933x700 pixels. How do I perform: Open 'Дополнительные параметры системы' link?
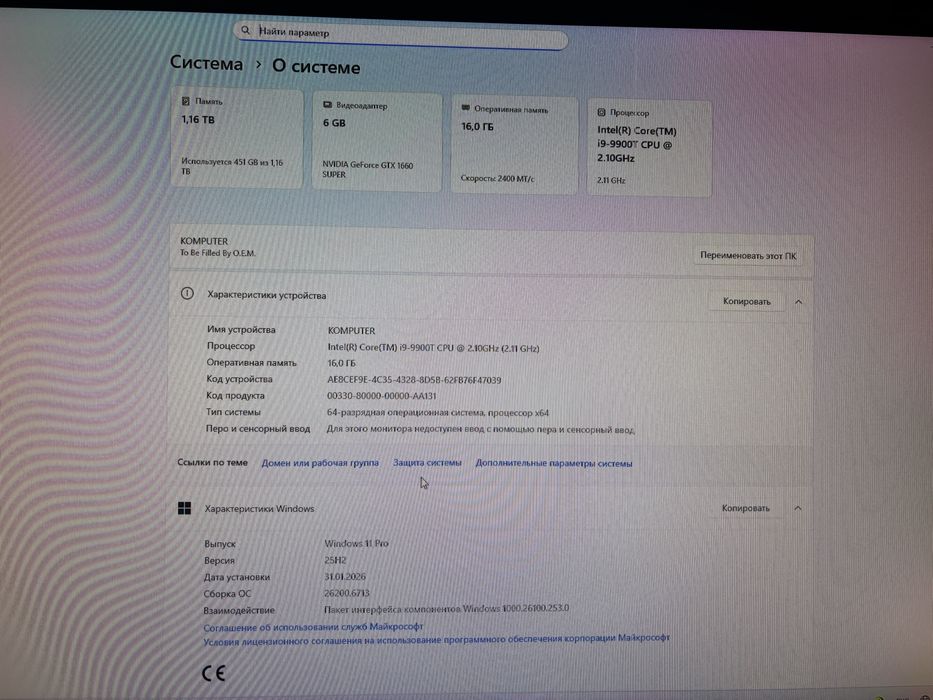point(553,463)
